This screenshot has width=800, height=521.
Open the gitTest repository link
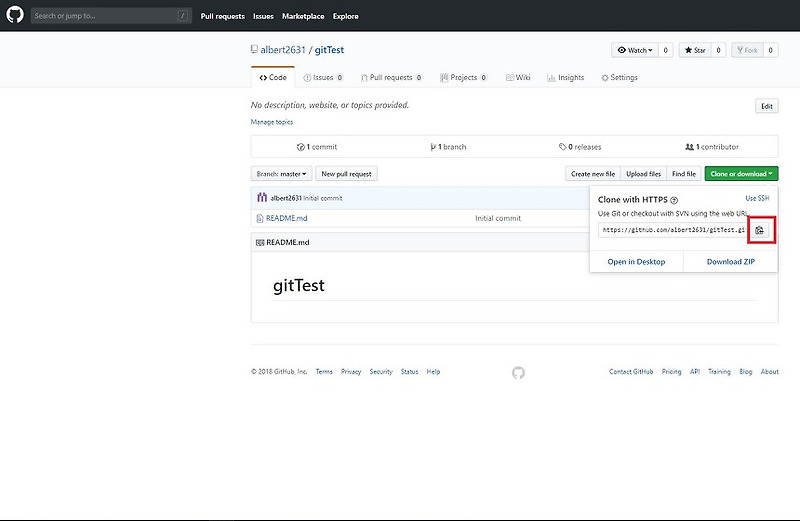coord(329,49)
